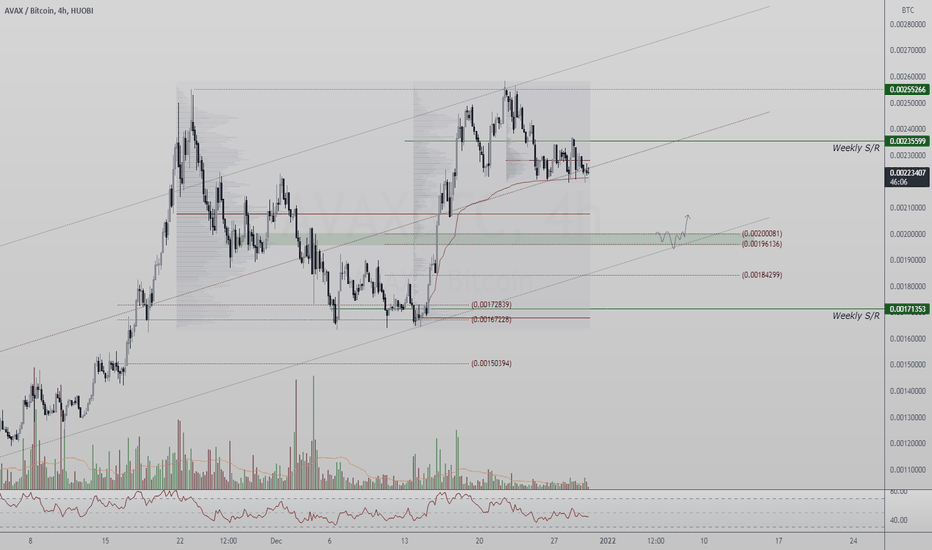The height and width of the screenshot is (550, 932).
Task: Click the 2022 label on time axis
Action: pos(607,541)
